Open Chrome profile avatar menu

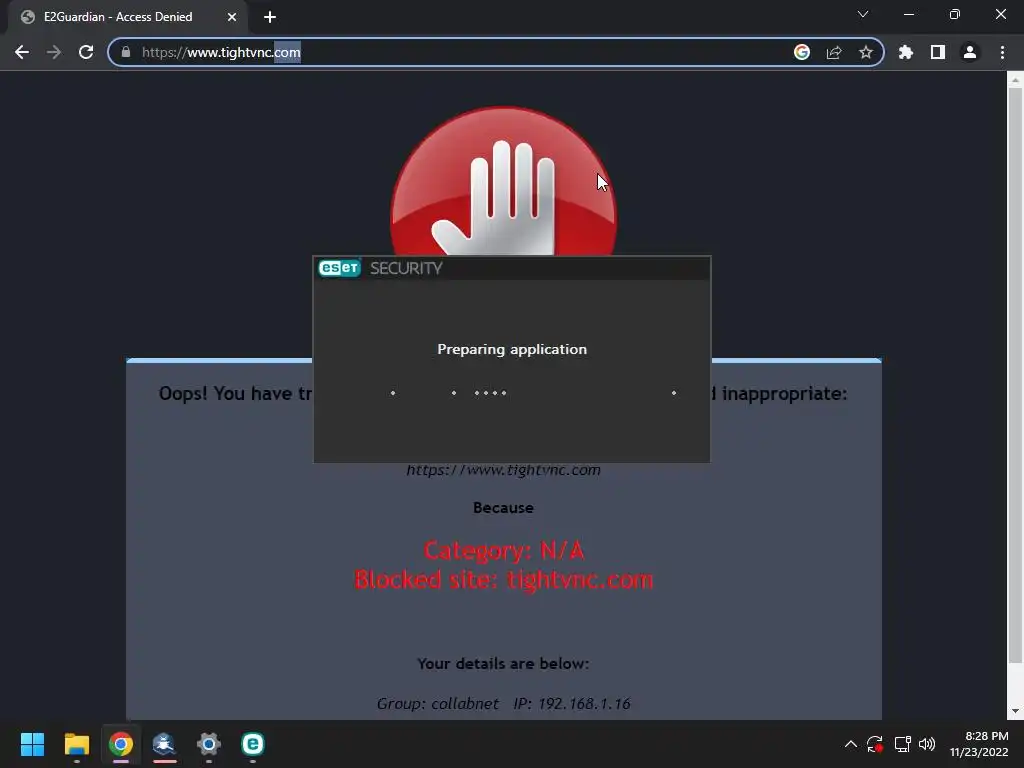click(x=970, y=52)
